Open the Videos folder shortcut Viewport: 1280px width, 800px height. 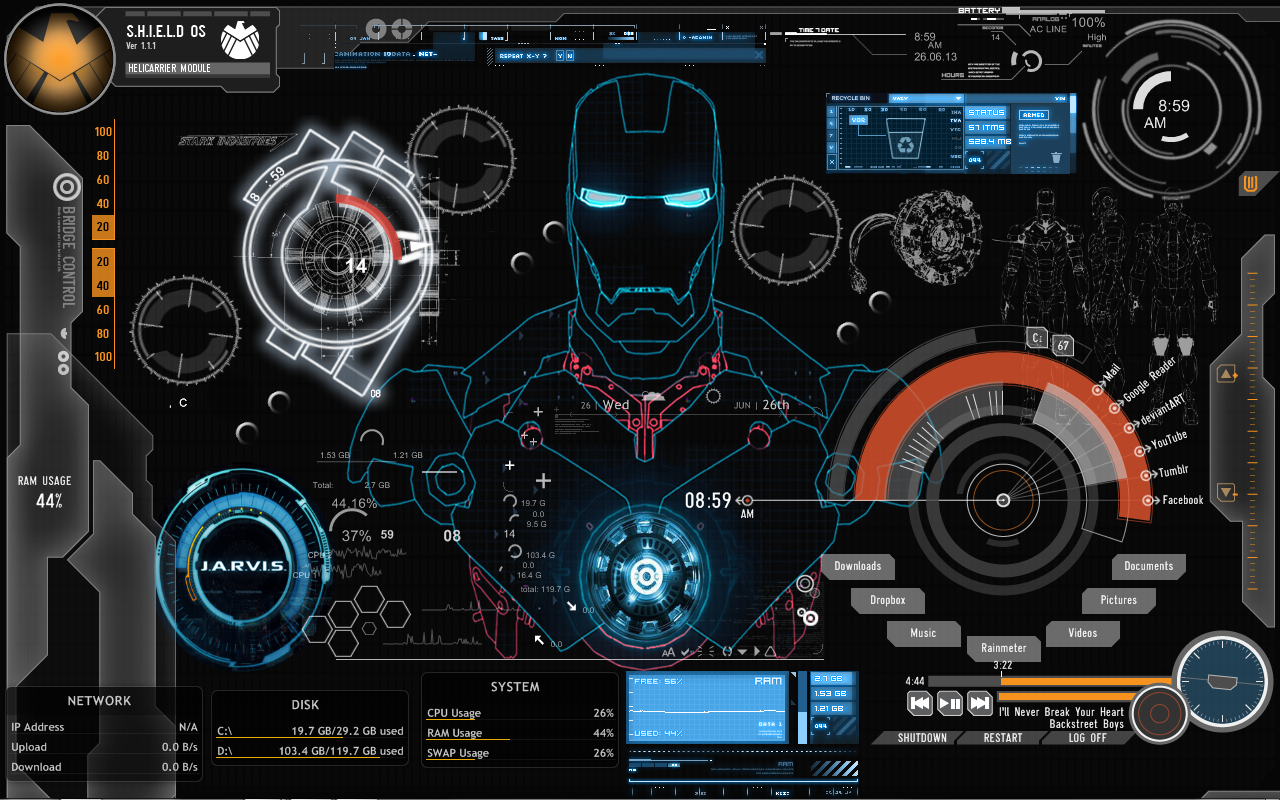tap(1082, 633)
